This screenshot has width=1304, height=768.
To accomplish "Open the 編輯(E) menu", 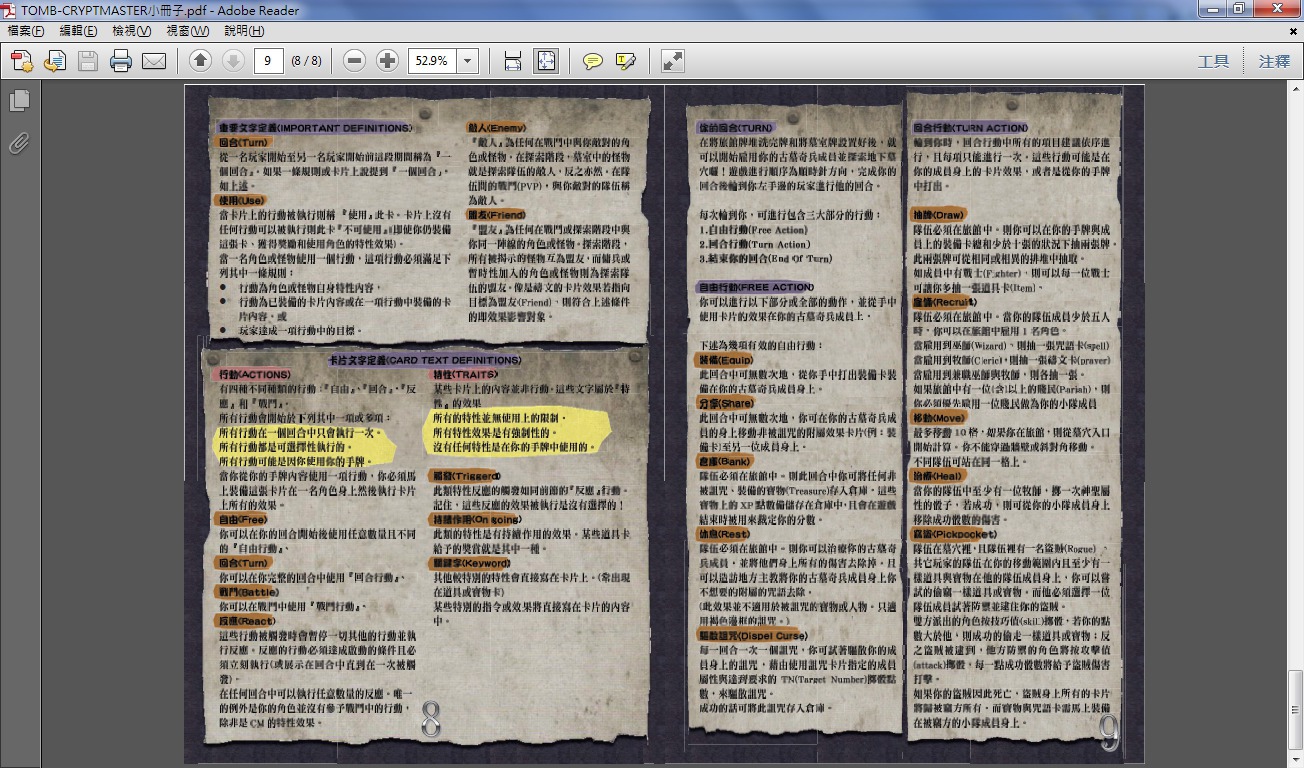I will point(78,31).
